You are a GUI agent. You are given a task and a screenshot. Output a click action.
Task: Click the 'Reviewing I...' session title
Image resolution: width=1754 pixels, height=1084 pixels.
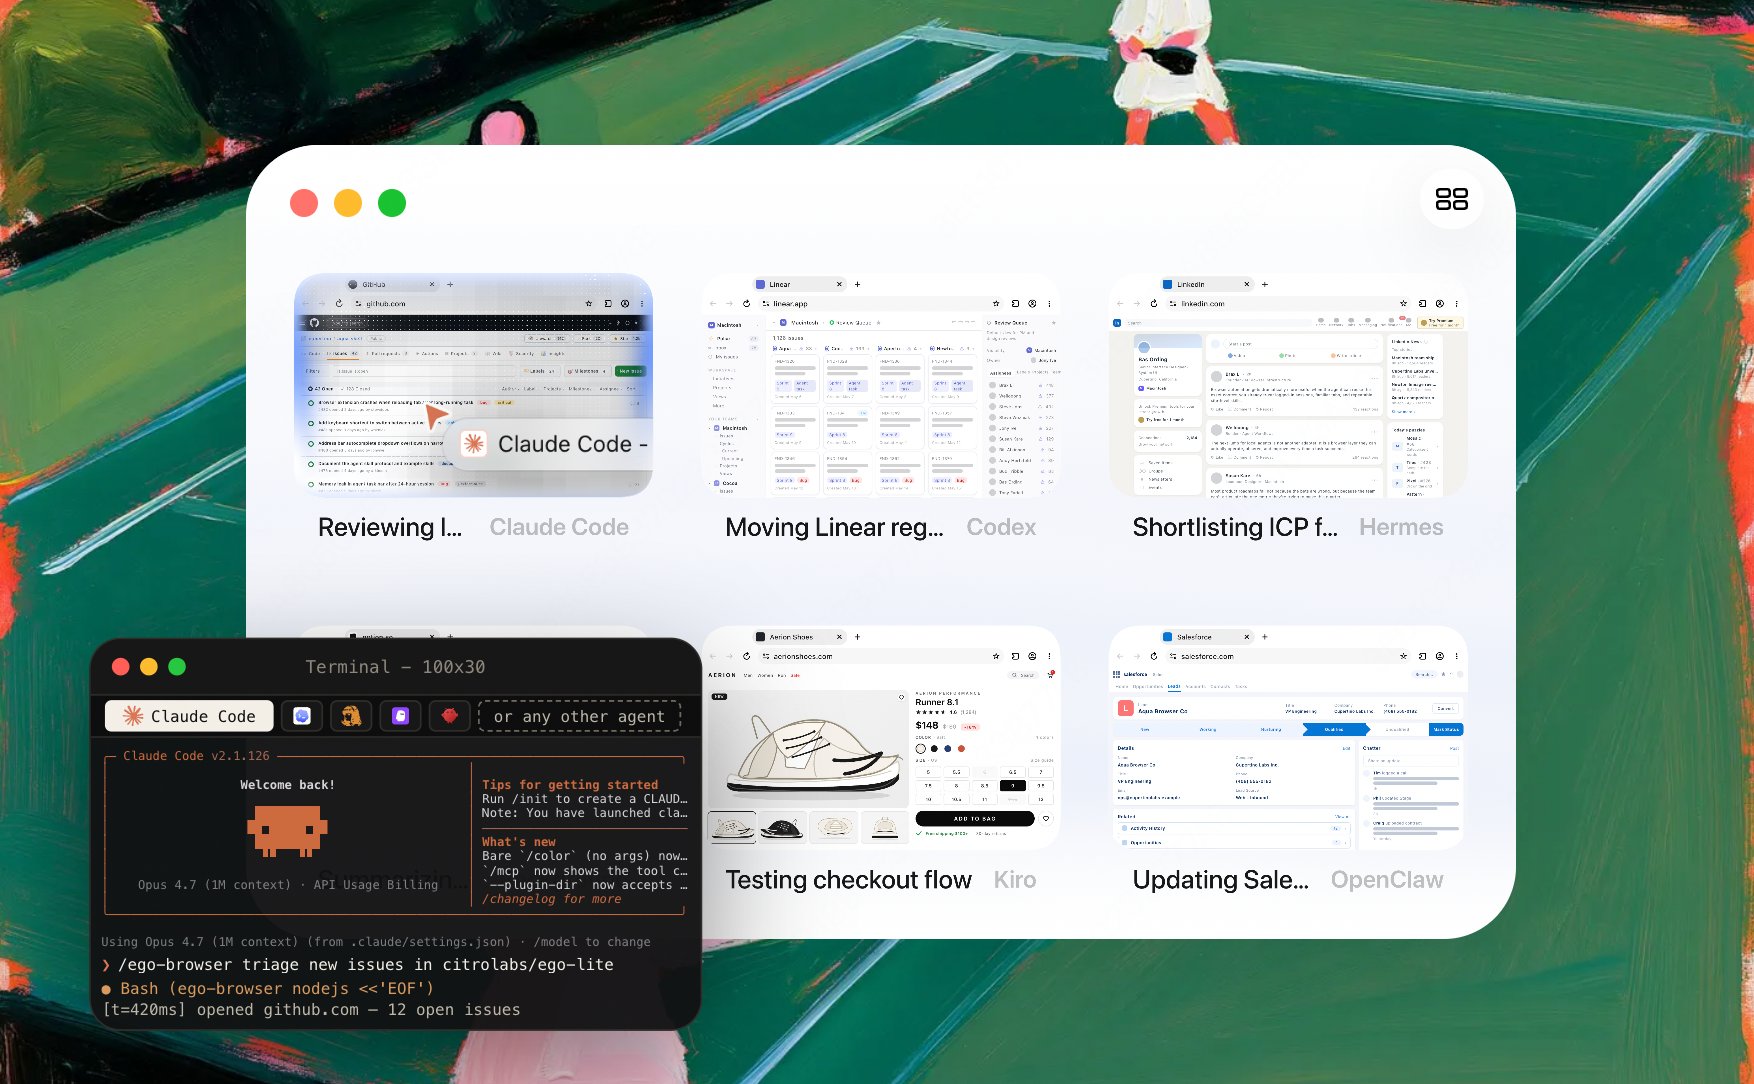click(x=390, y=527)
